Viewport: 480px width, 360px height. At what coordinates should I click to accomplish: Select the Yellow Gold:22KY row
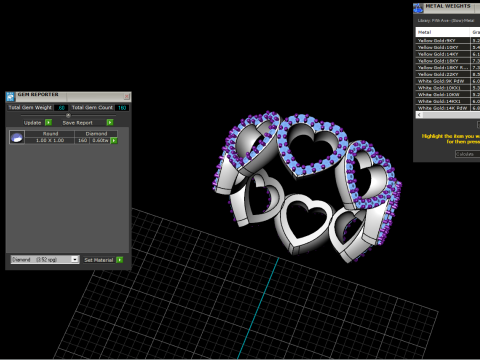448,74
